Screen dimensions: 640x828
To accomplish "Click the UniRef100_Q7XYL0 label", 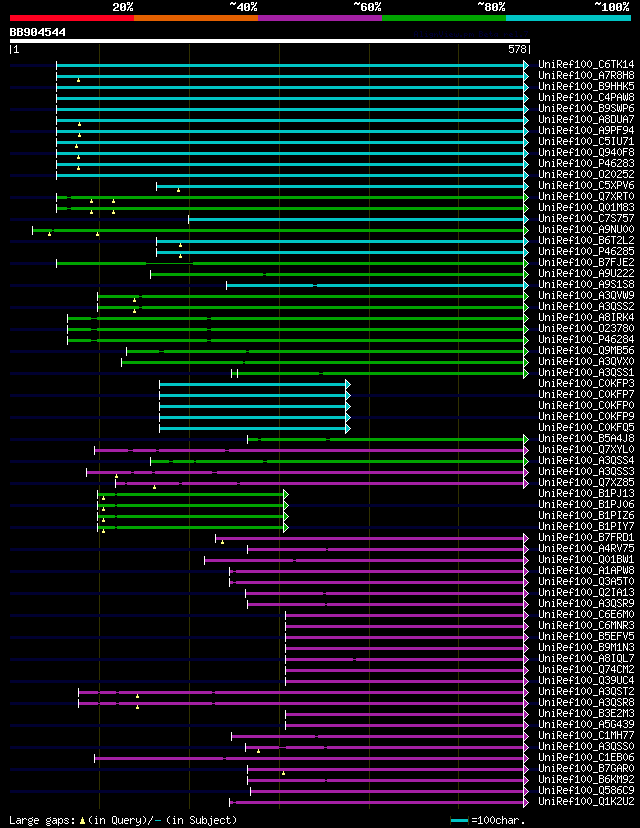I will click(586, 449).
